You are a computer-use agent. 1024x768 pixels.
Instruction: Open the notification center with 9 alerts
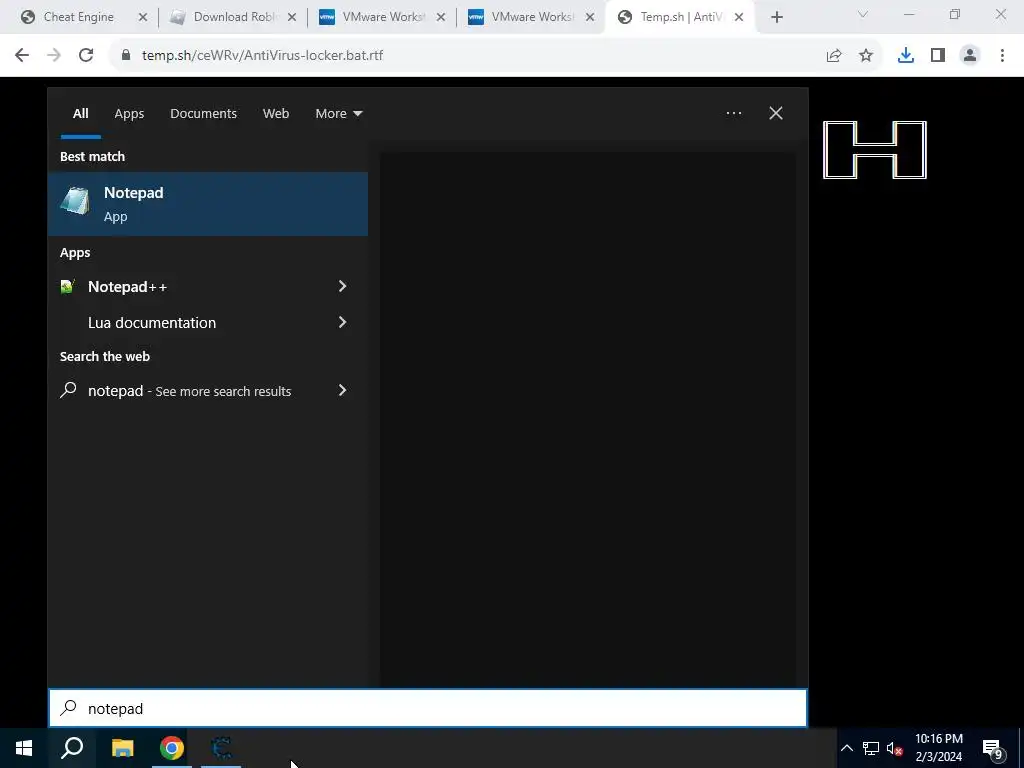993,749
